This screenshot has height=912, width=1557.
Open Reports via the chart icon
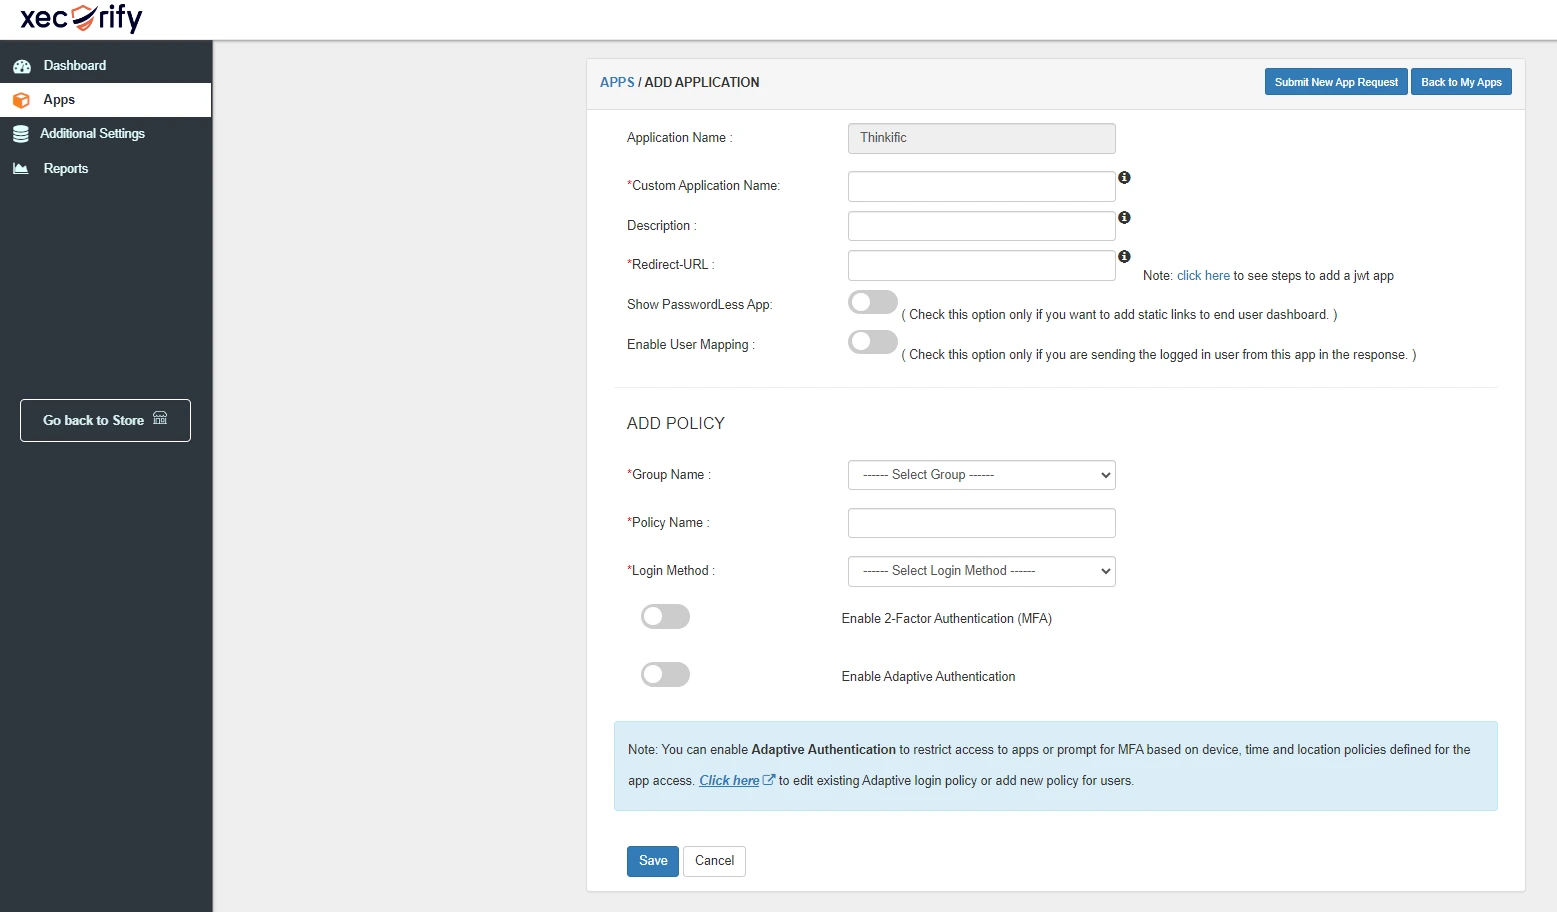22,168
